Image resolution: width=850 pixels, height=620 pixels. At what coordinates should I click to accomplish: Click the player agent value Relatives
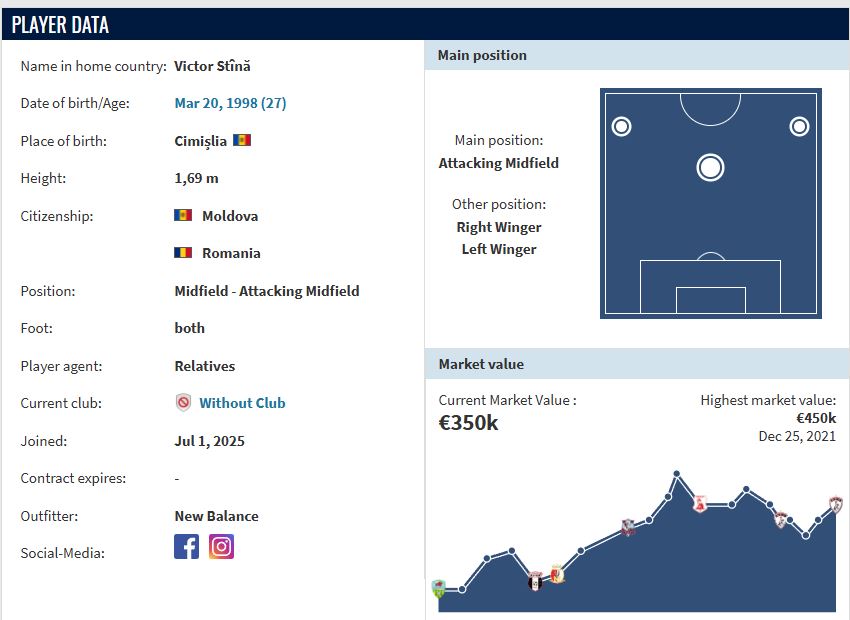click(x=204, y=366)
